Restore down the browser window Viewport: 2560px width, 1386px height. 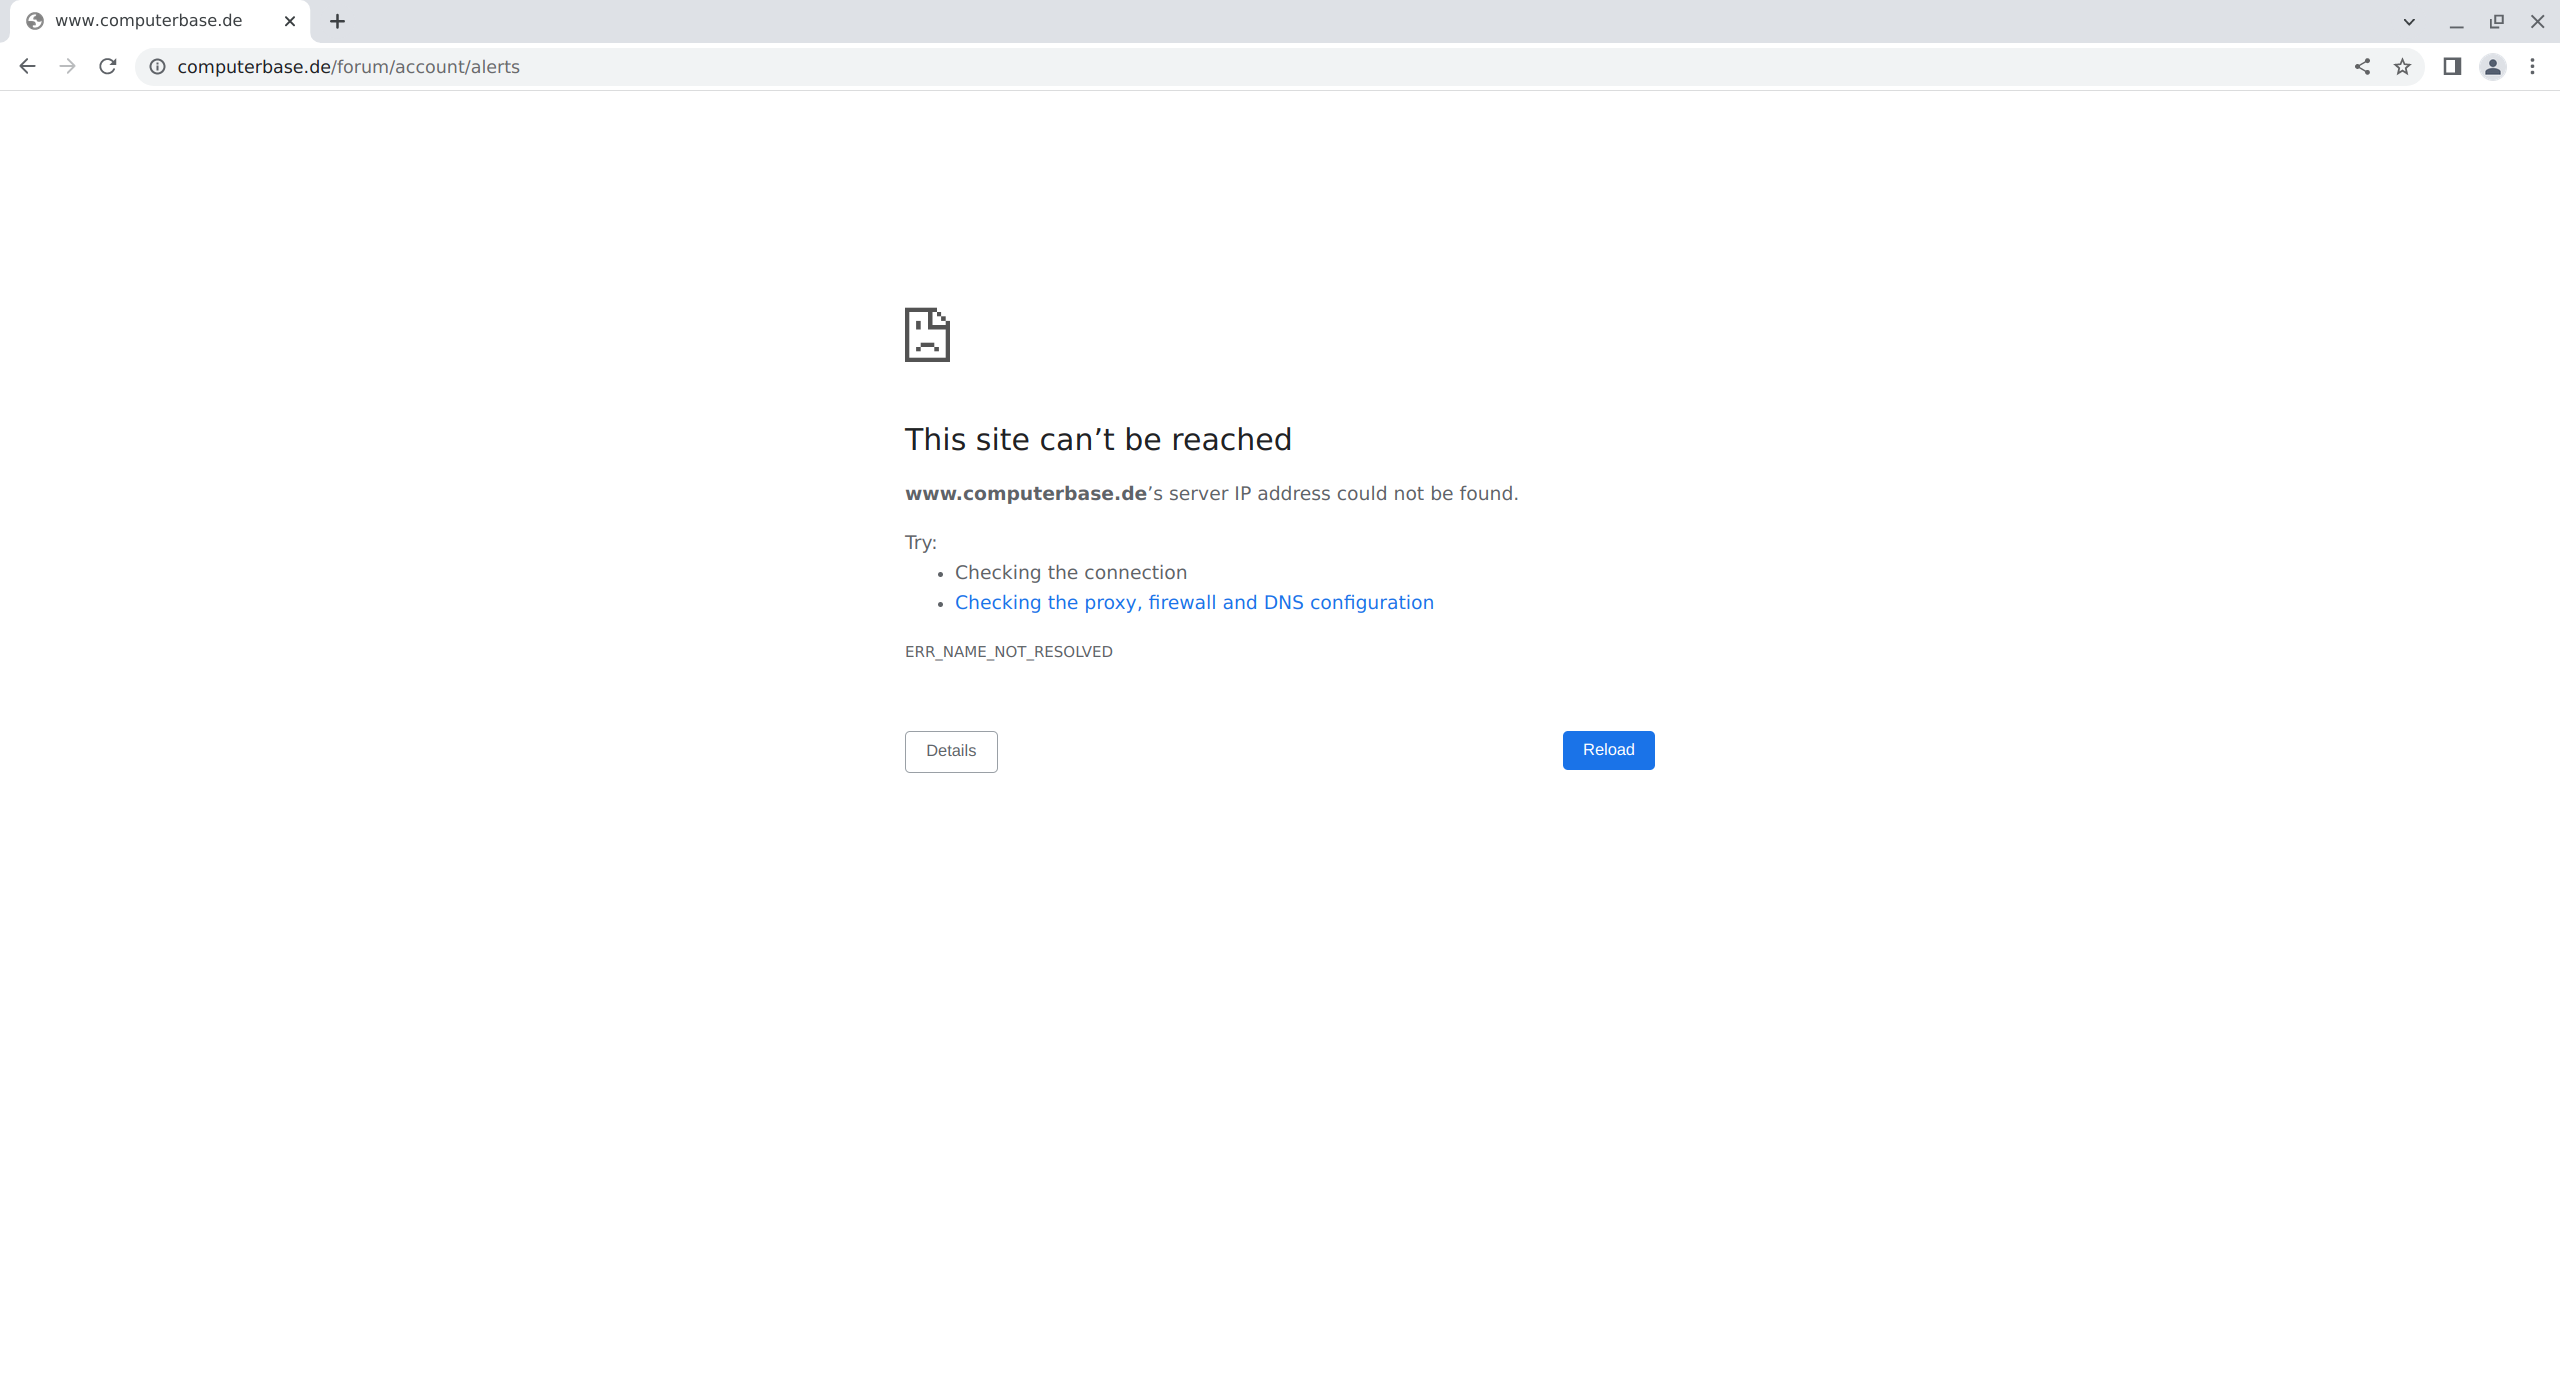click(2497, 21)
